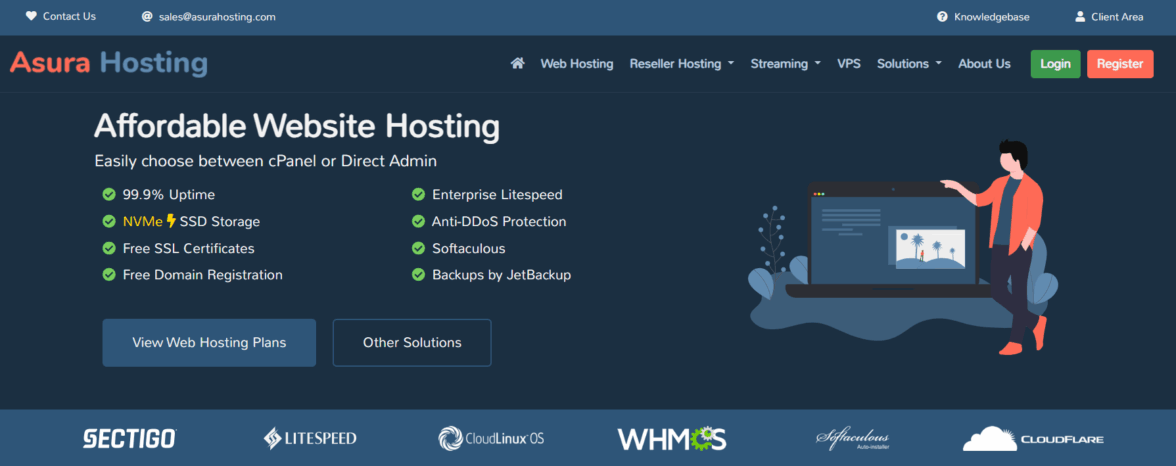
Task: Expand the Solutions dropdown menu
Action: tap(909, 64)
